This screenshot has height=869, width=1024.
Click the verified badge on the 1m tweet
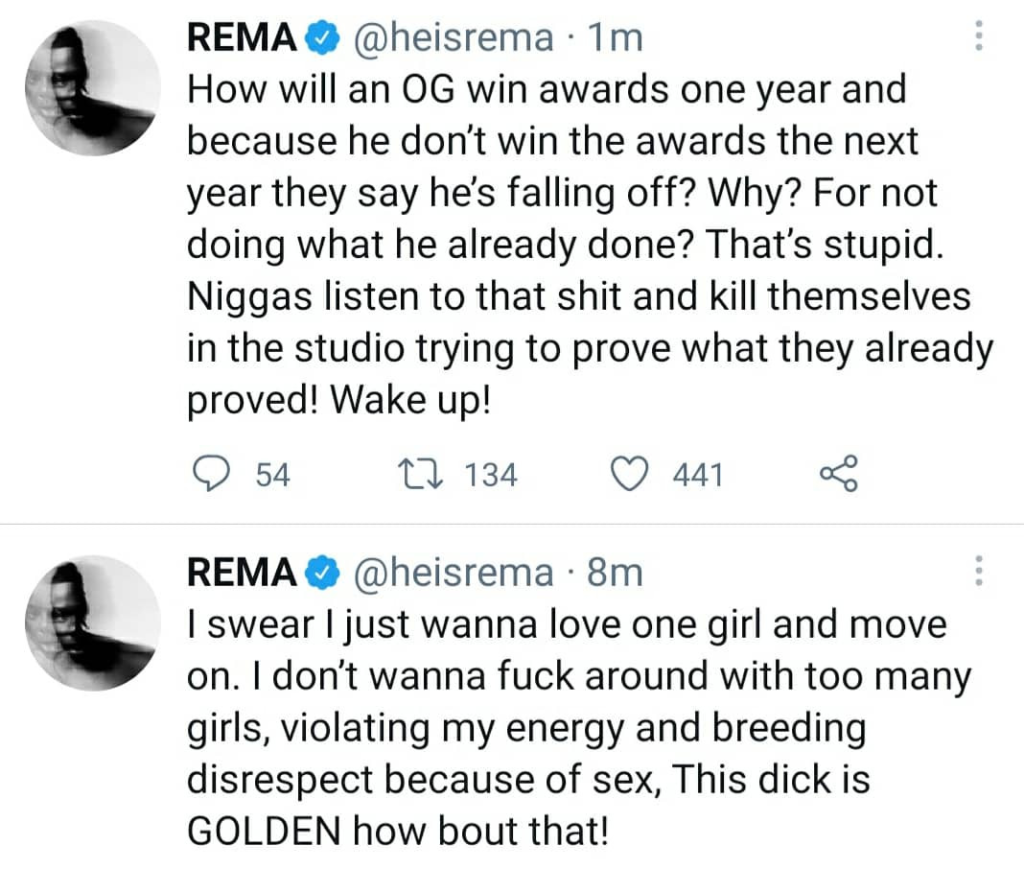point(320,40)
